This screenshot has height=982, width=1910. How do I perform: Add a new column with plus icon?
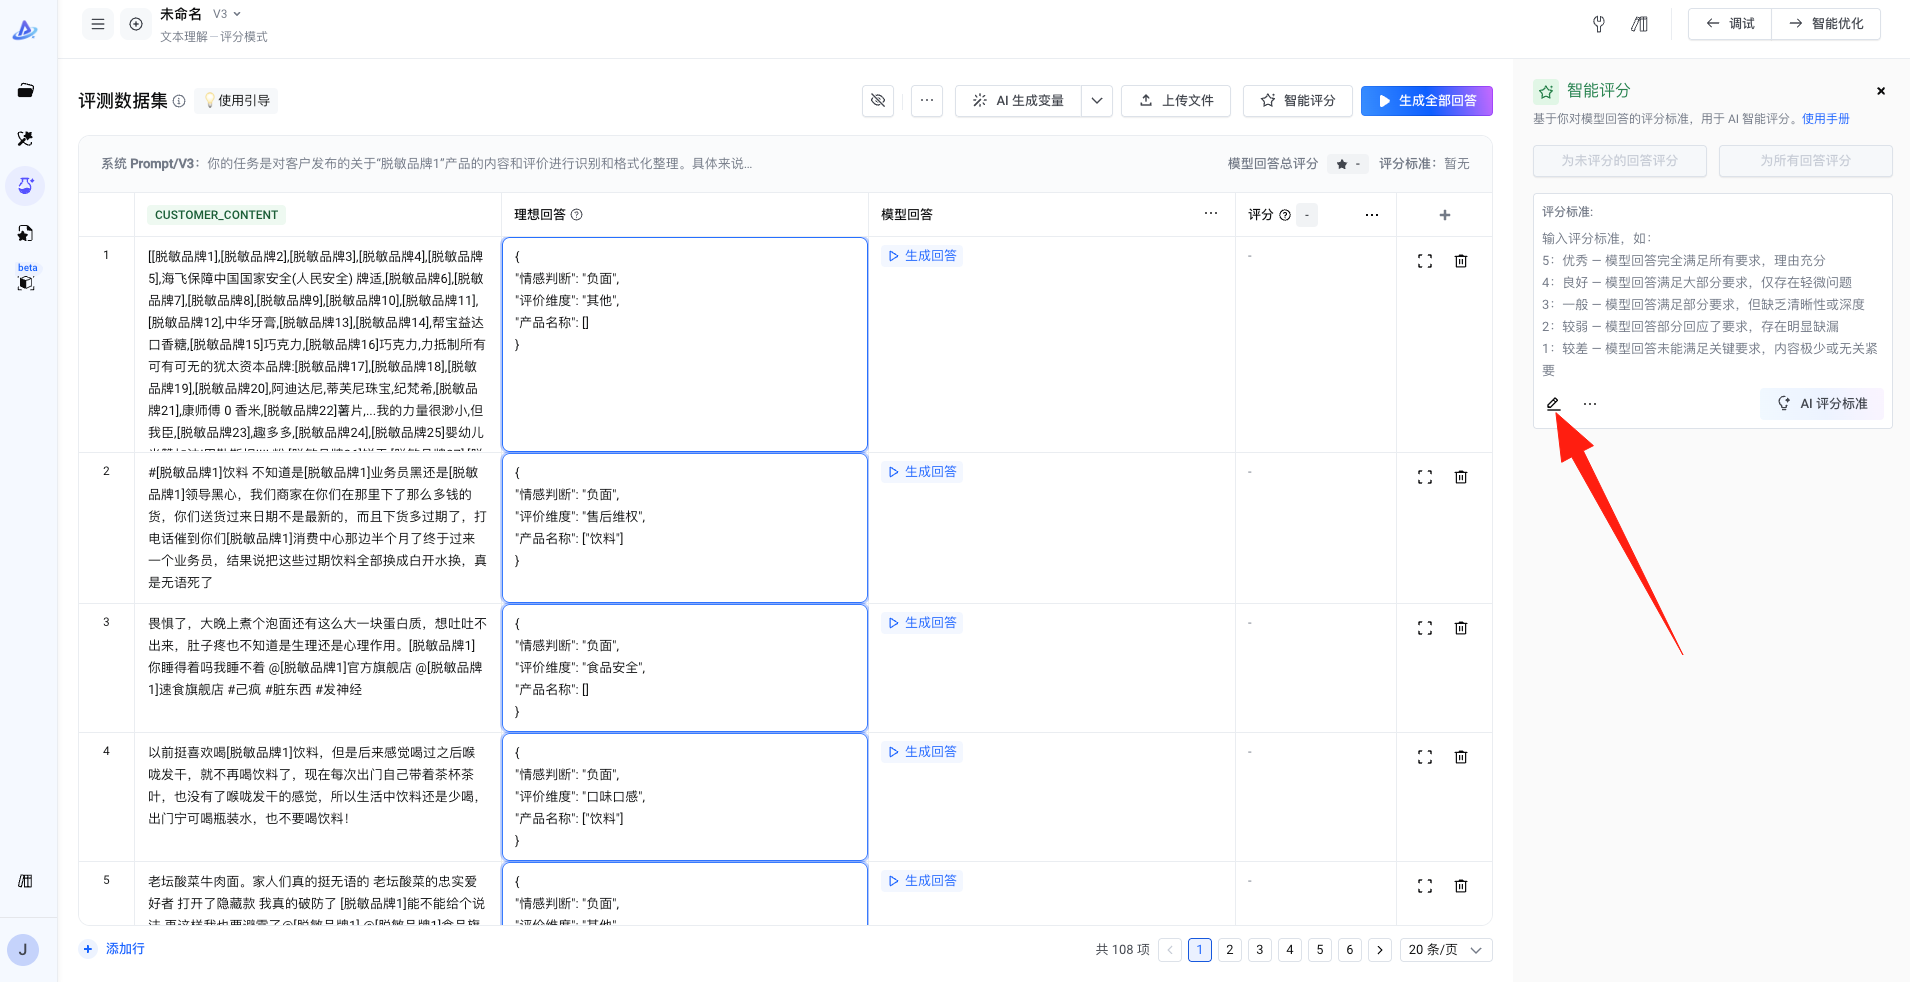pyautogui.click(x=1444, y=215)
